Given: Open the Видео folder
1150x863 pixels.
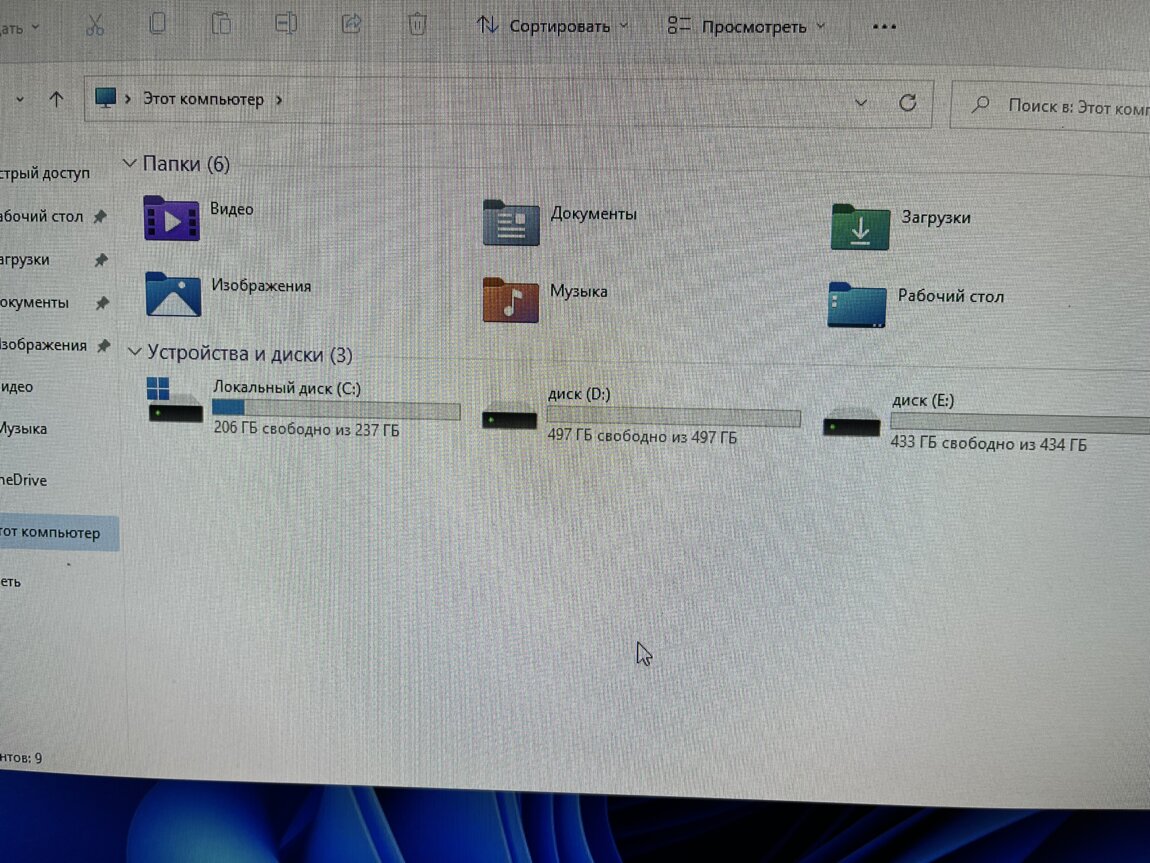Looking at the screenshot, I should tap(173, 217).
